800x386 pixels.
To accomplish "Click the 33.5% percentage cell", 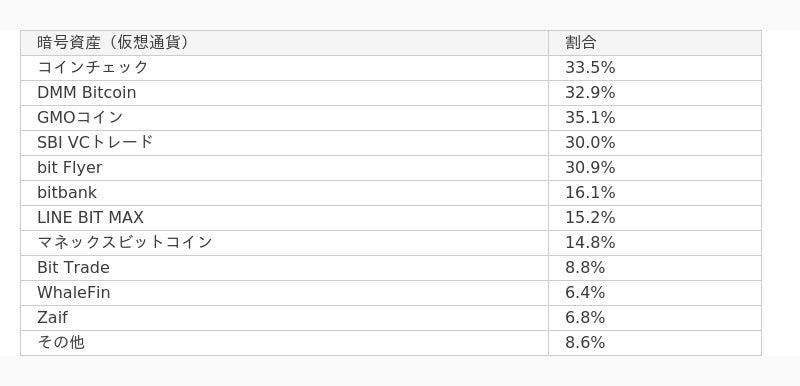I will pos(655,68).
